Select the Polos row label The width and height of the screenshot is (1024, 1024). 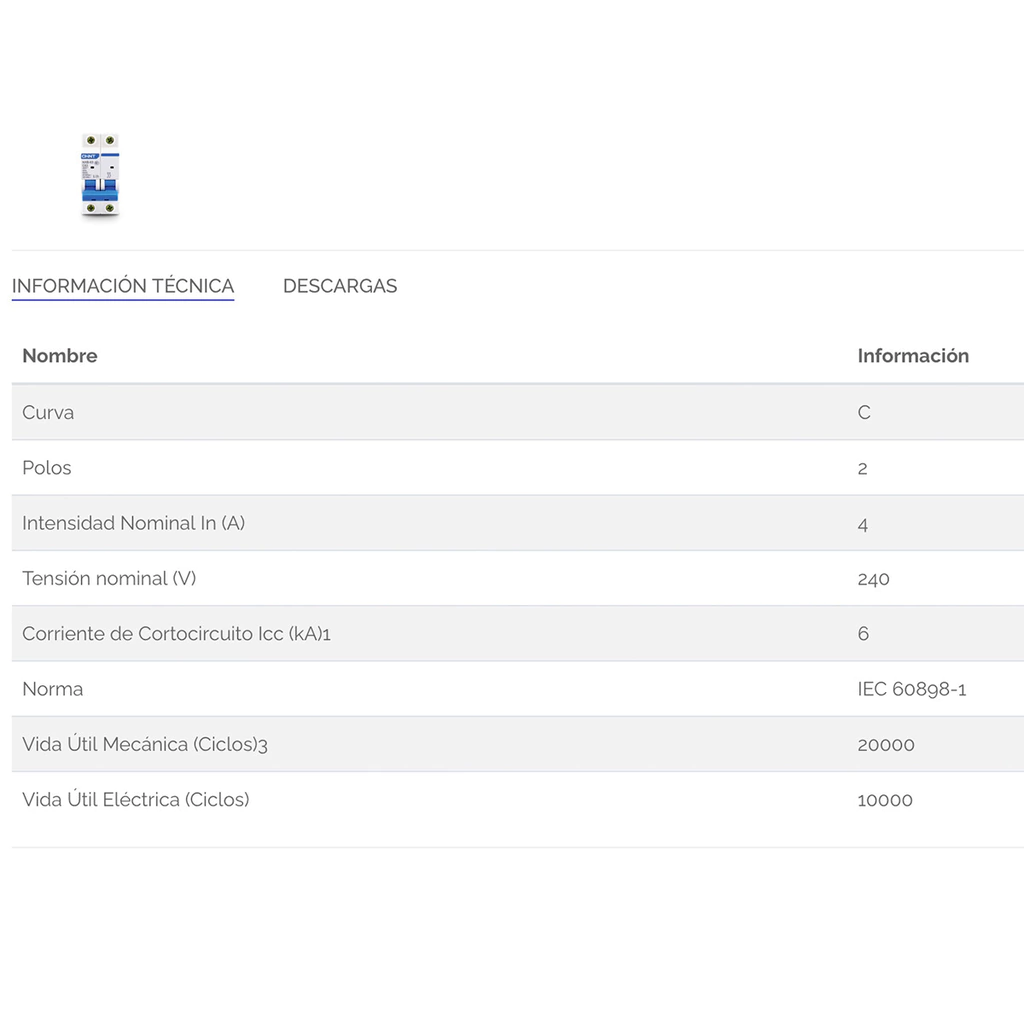point(47,468)
